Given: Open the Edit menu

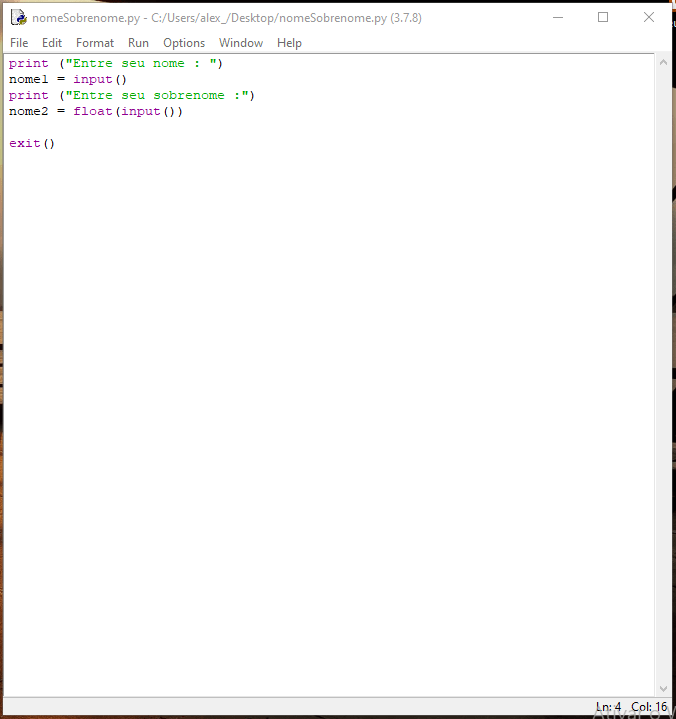Looking at the screenshot, I should pos(52,43).
